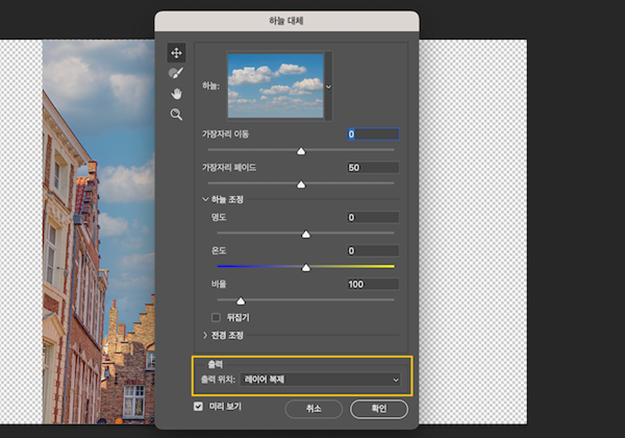625x438 pixels.
Task: Click the 명도 slider handle
Action: [306, 234]
